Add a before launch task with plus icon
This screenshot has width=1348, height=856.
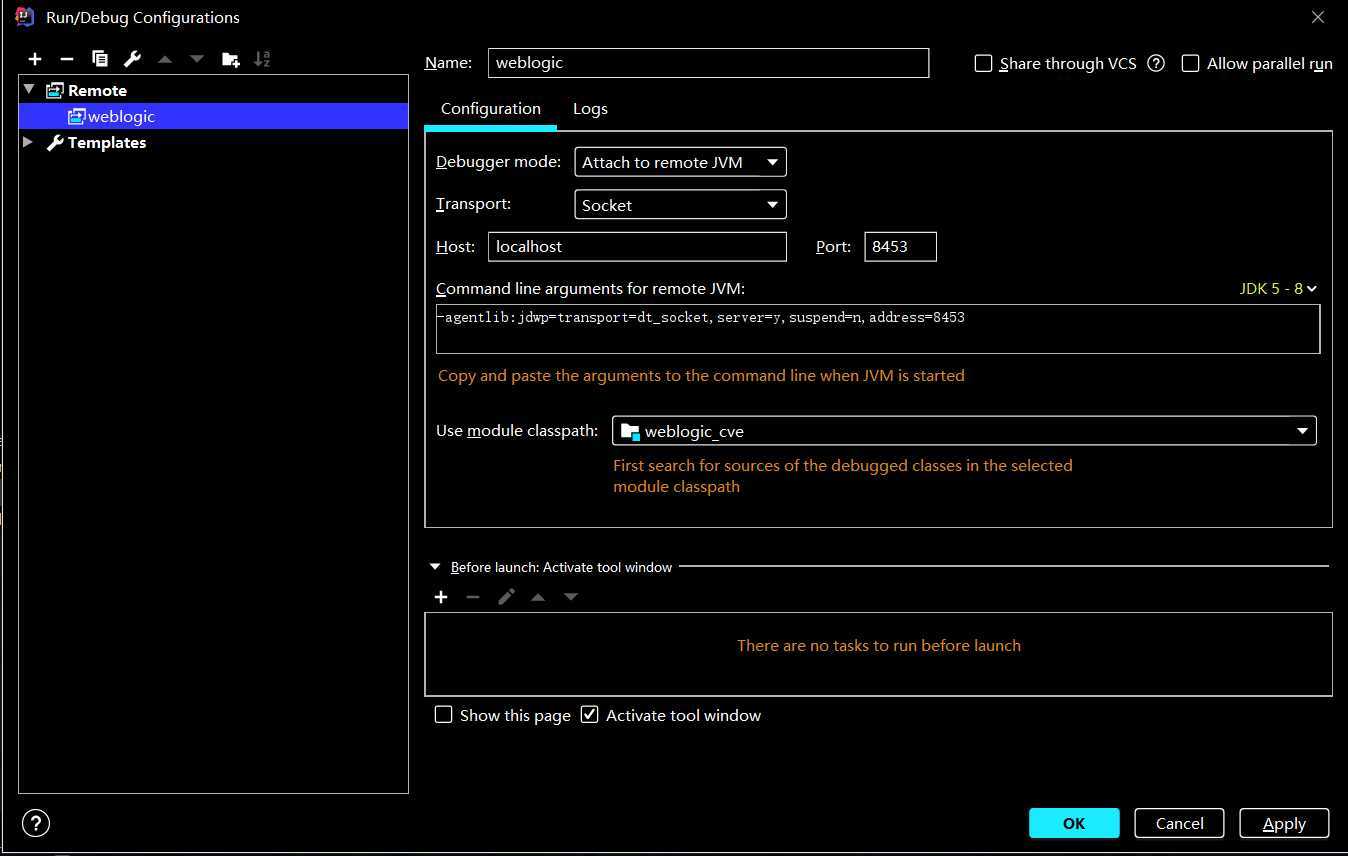(x=441, y=597)
